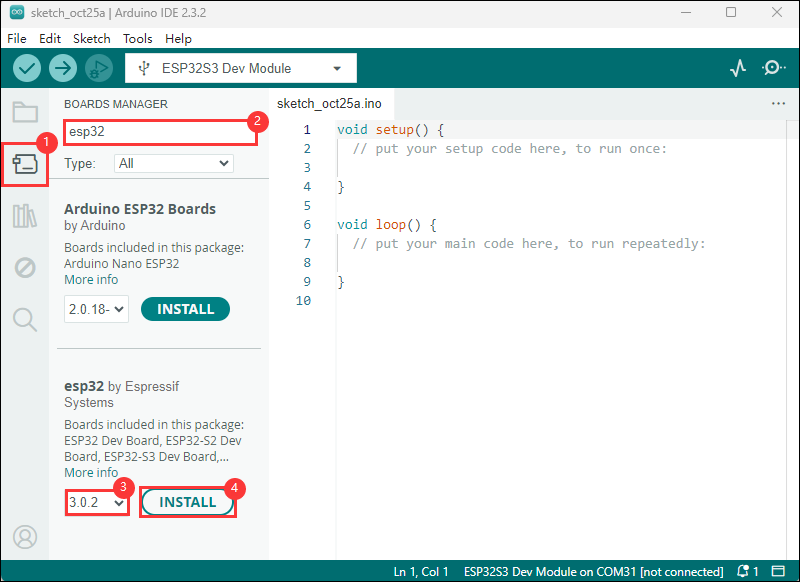800x582 pixels.
Task: Open the Sketchbook folder panel
Action: click(25, 112)
